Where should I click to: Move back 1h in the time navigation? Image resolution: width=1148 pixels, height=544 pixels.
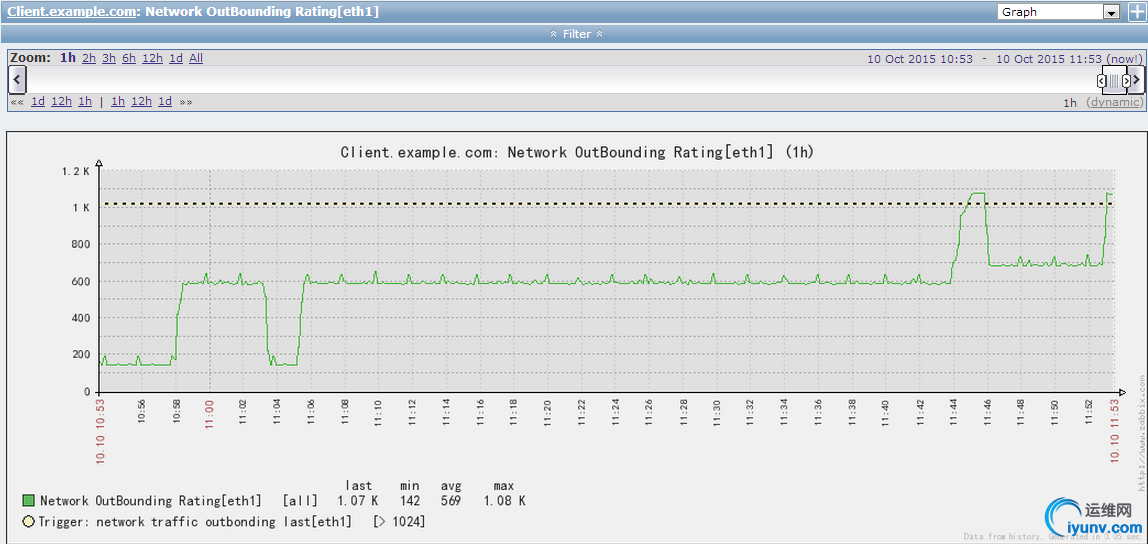click(85, 102)
